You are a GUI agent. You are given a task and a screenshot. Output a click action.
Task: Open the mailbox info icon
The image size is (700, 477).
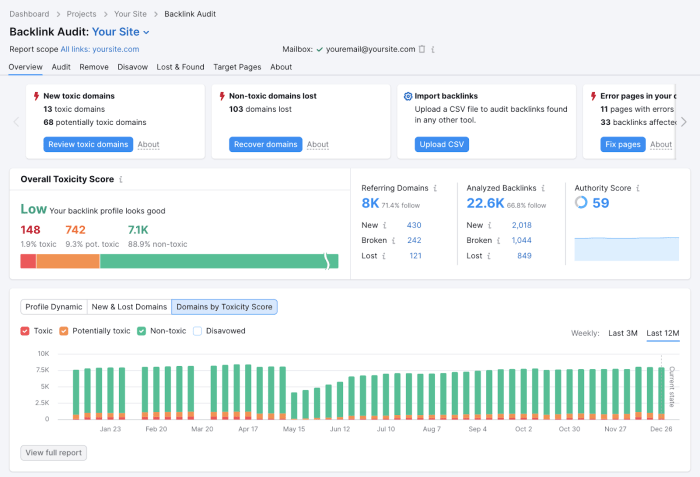click(x=433, y=50)
